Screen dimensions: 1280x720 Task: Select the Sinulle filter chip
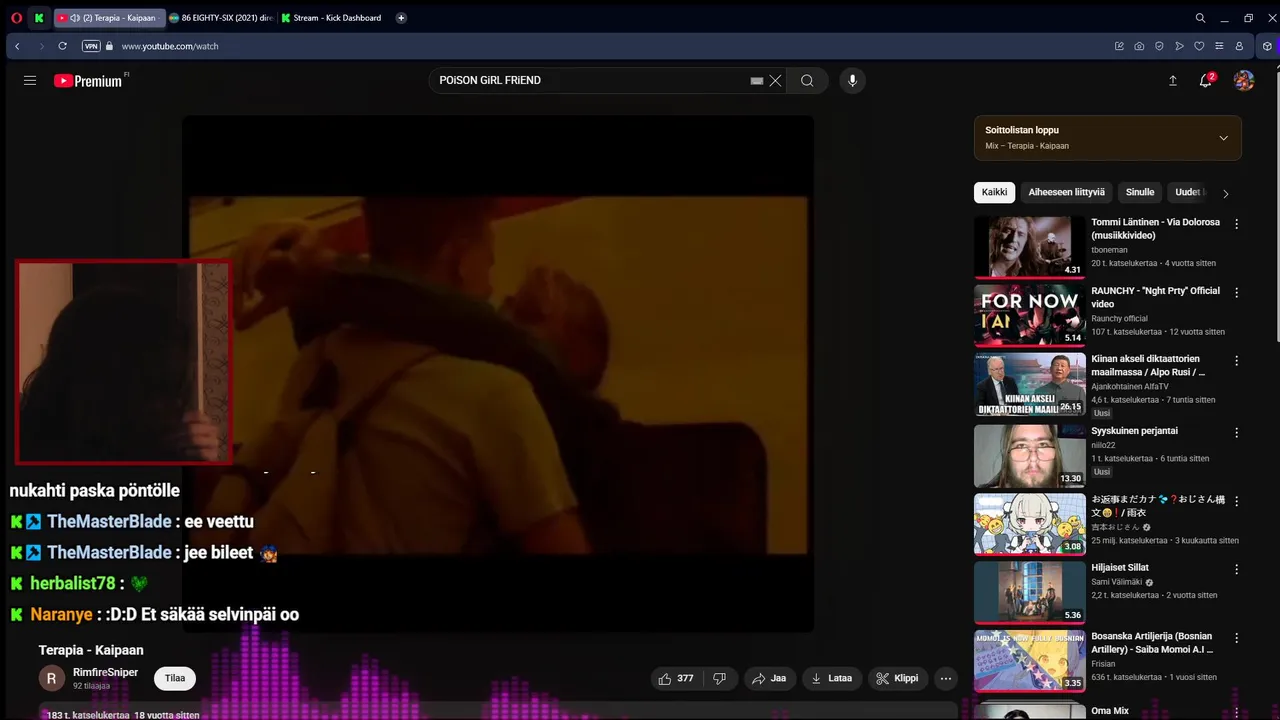coord(1140,192)
